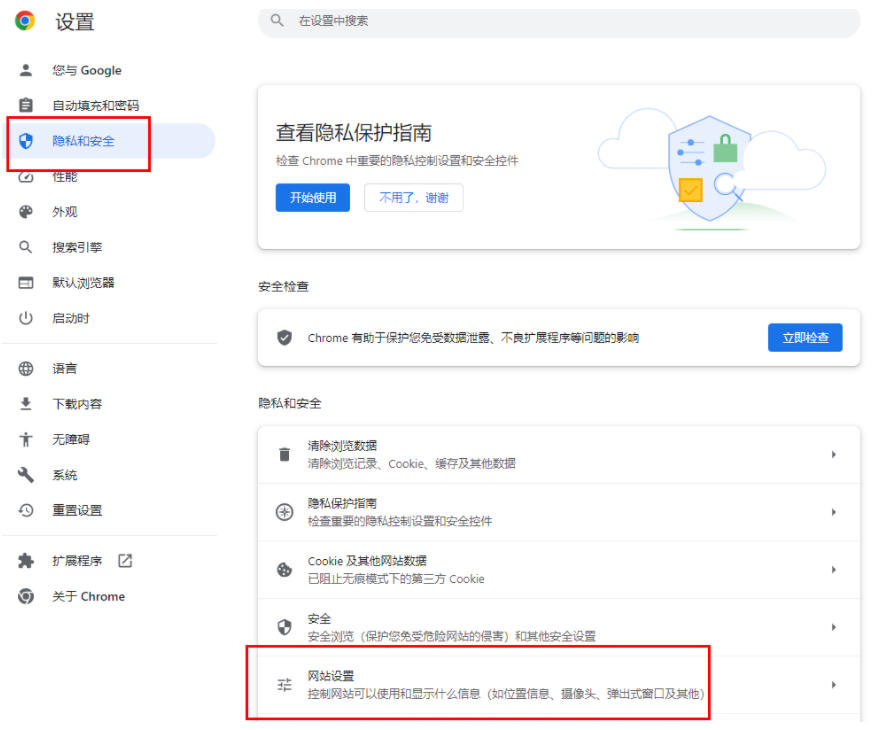Image resolution: width=877 pixels, height=730 pixels.
Task: Click the text 清除浏览记录、Cookie、缓存及其他数据
Action: (x=412, y=464)
